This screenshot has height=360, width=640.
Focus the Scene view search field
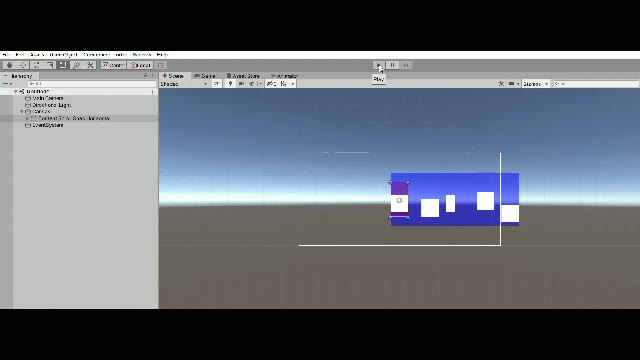[x=596, y=84]
